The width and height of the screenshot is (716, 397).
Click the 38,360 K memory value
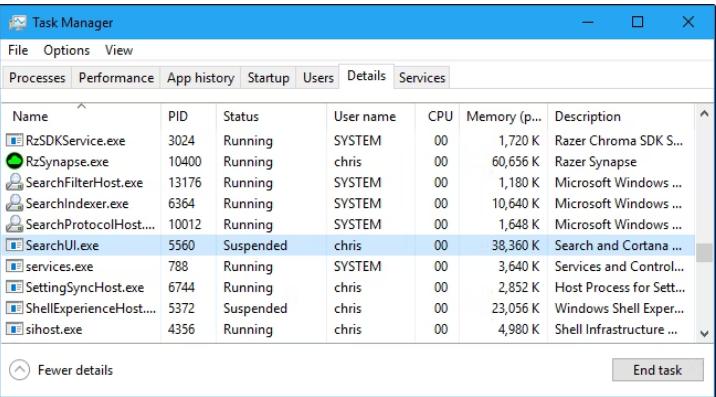click(516, 246)
